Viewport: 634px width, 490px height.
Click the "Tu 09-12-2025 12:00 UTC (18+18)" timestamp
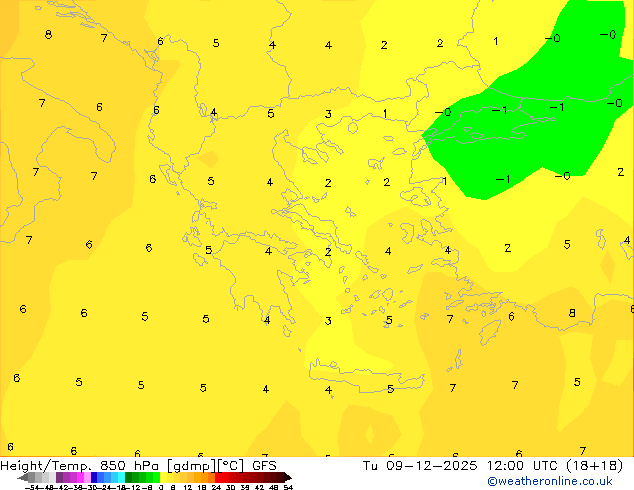pyautogui.click(x=492, y=466)
